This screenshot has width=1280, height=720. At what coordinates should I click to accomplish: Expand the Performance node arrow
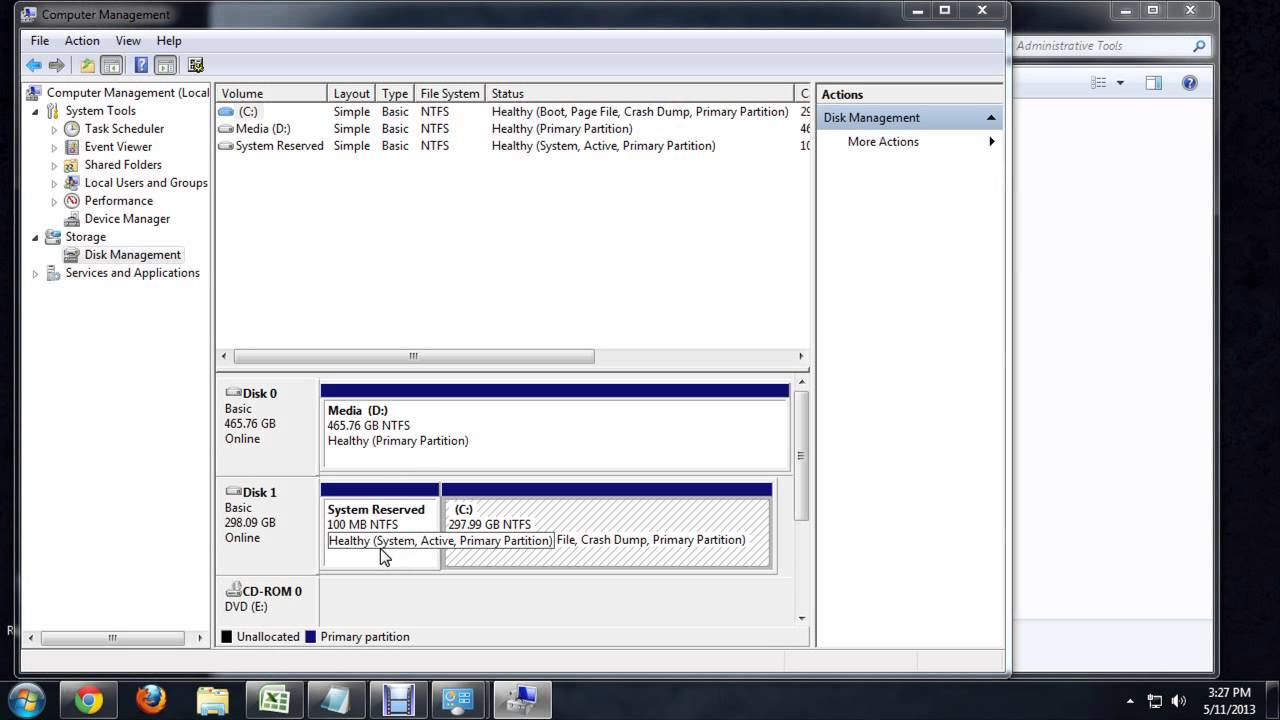pos(55,201)
